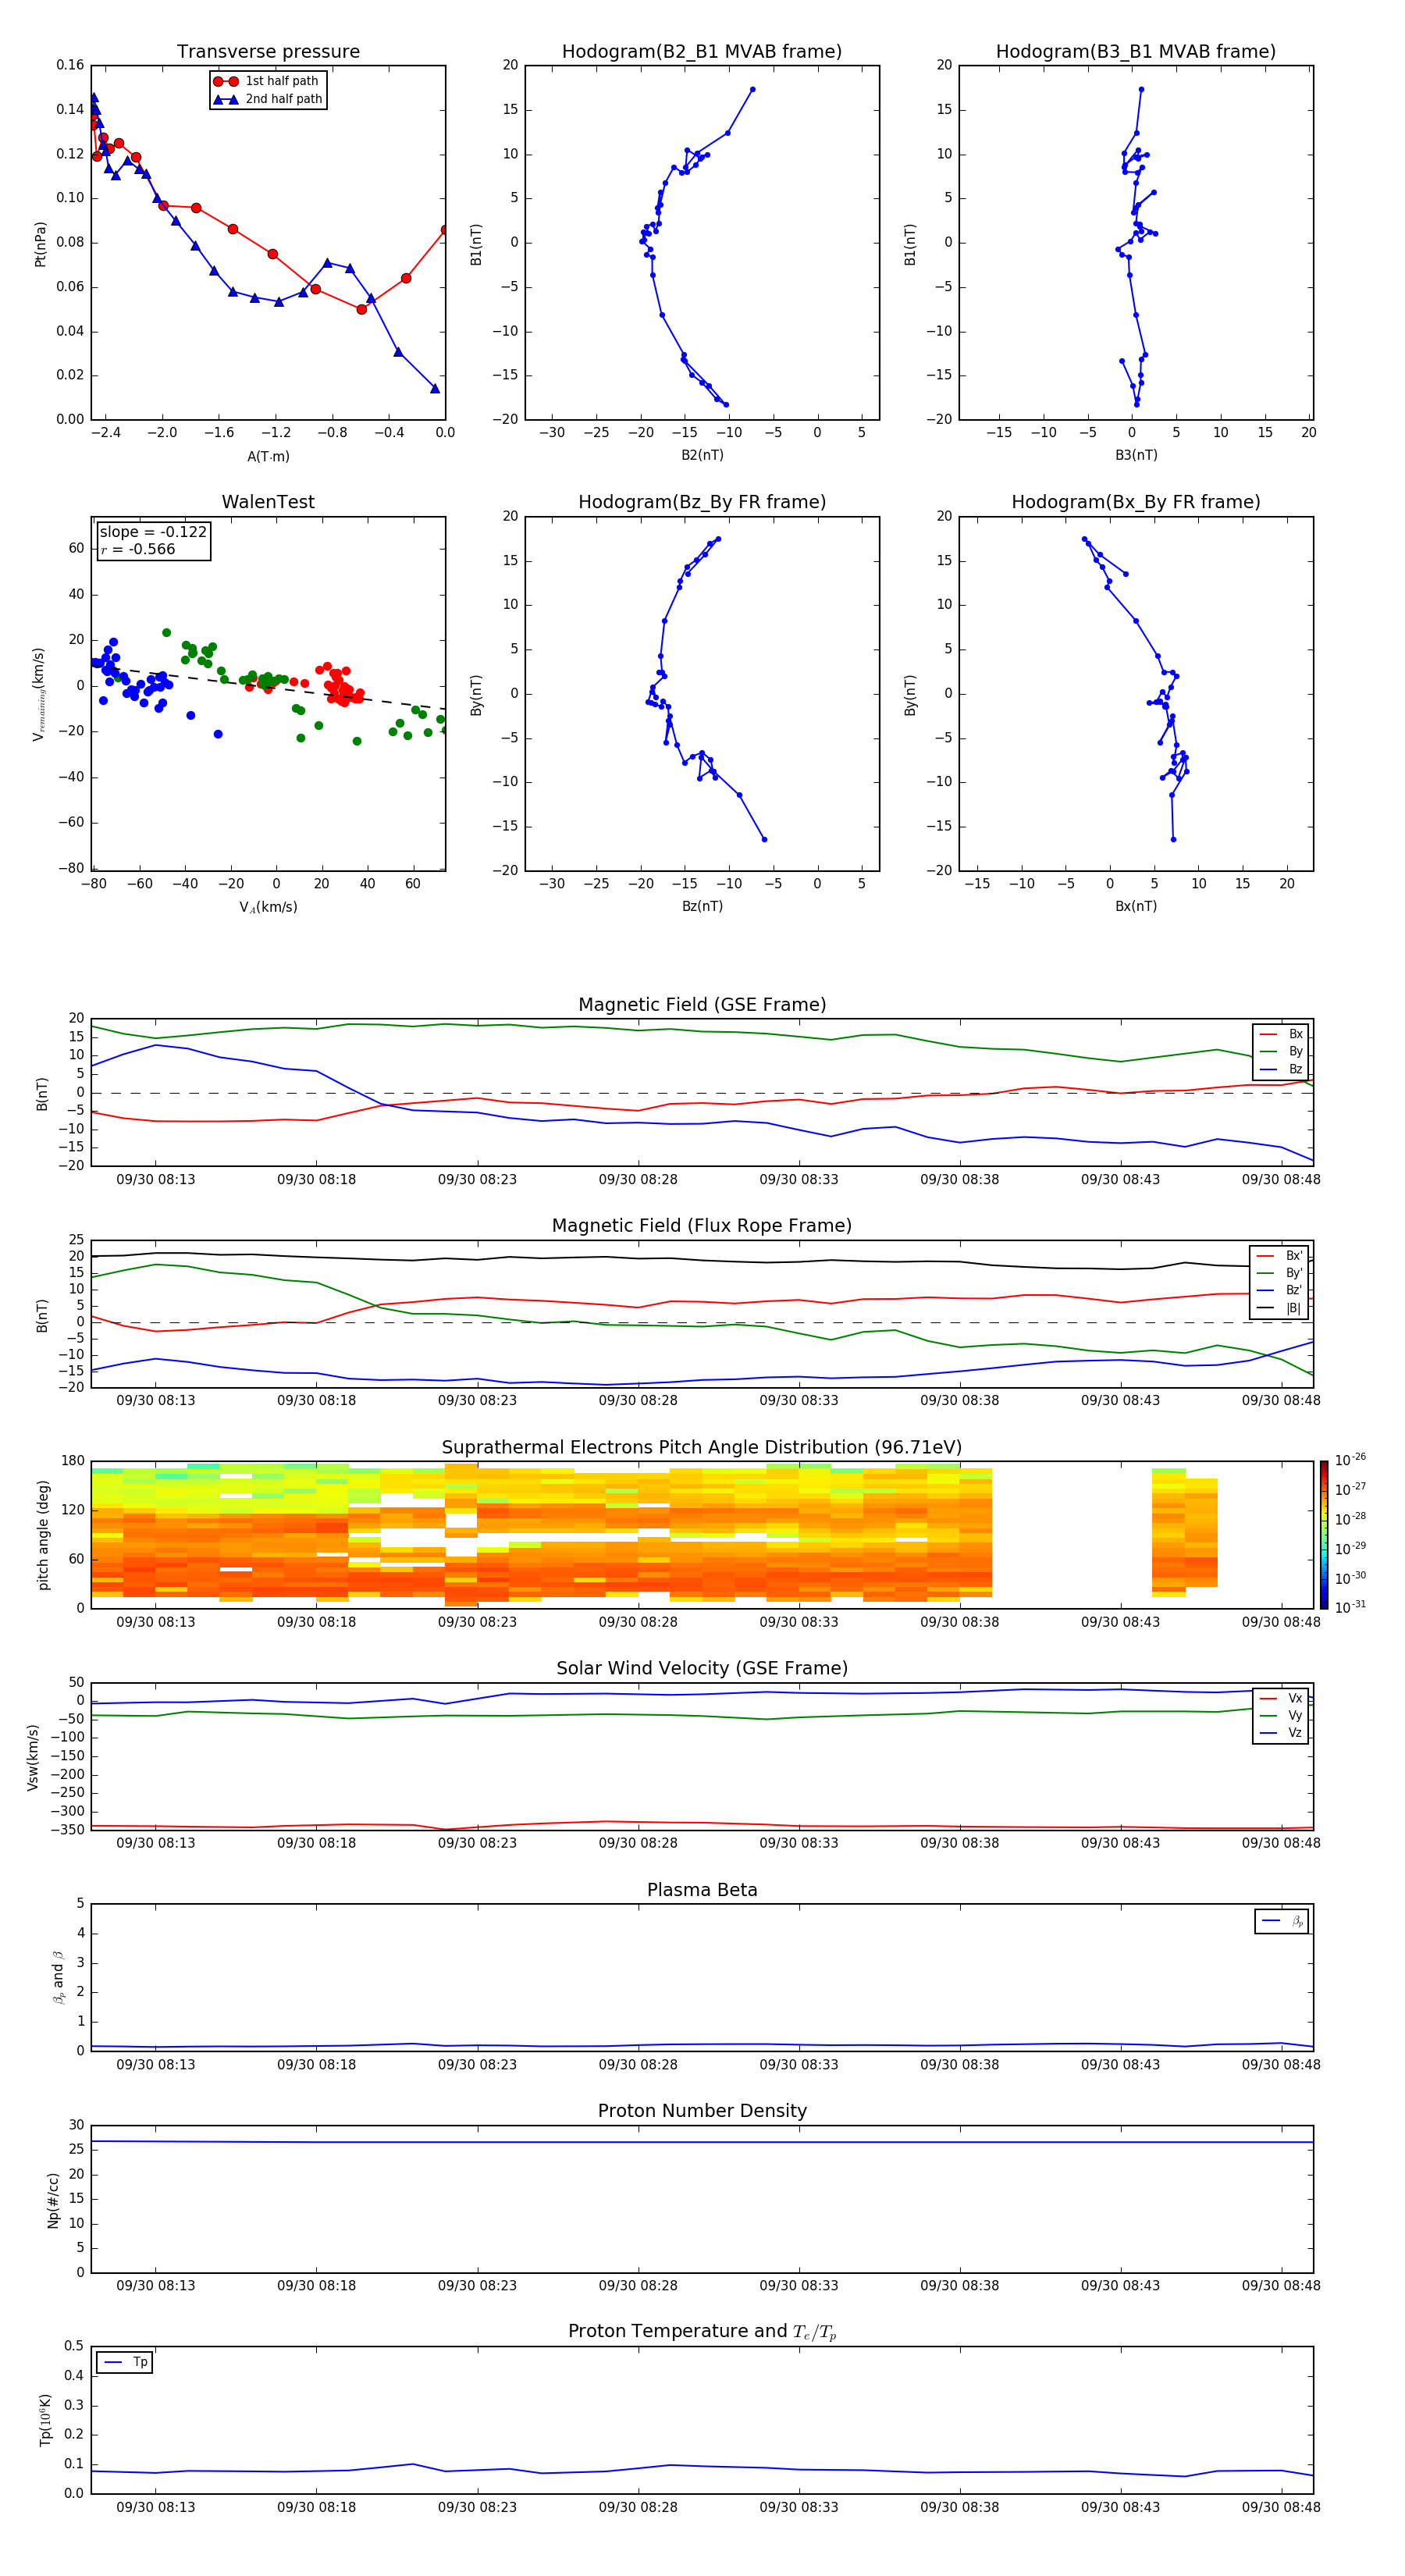The height and width of the screenshot is (2576, 1405).
Task: Click the 'Plasma Beta' panel title
Action: [x=702, y=1891]
